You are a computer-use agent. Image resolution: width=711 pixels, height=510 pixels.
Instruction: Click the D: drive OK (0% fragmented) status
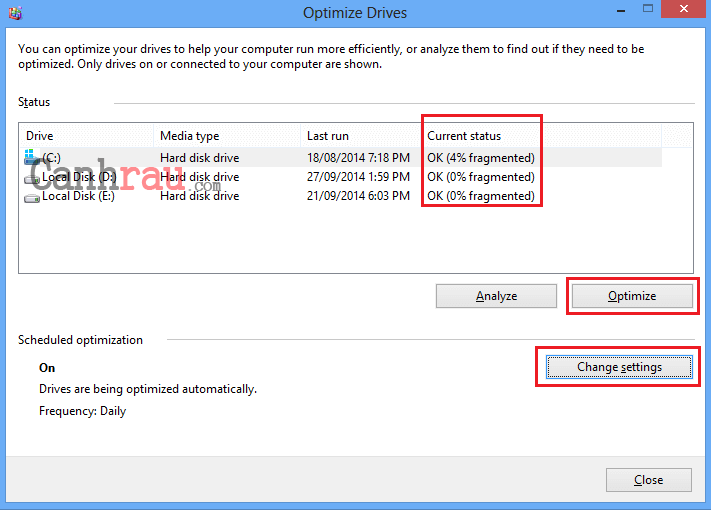(x=481, y=177)
